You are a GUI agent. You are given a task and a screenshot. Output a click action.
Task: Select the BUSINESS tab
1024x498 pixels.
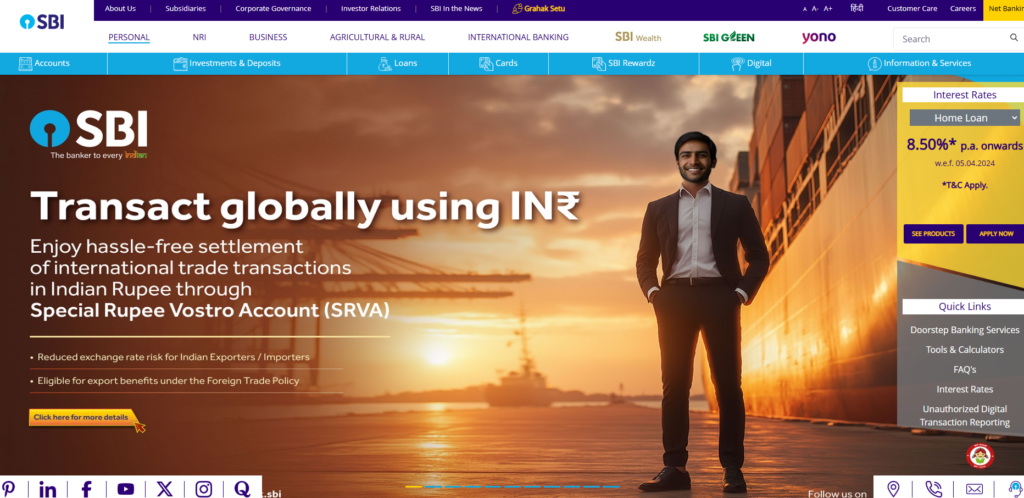tap(268, 37)
